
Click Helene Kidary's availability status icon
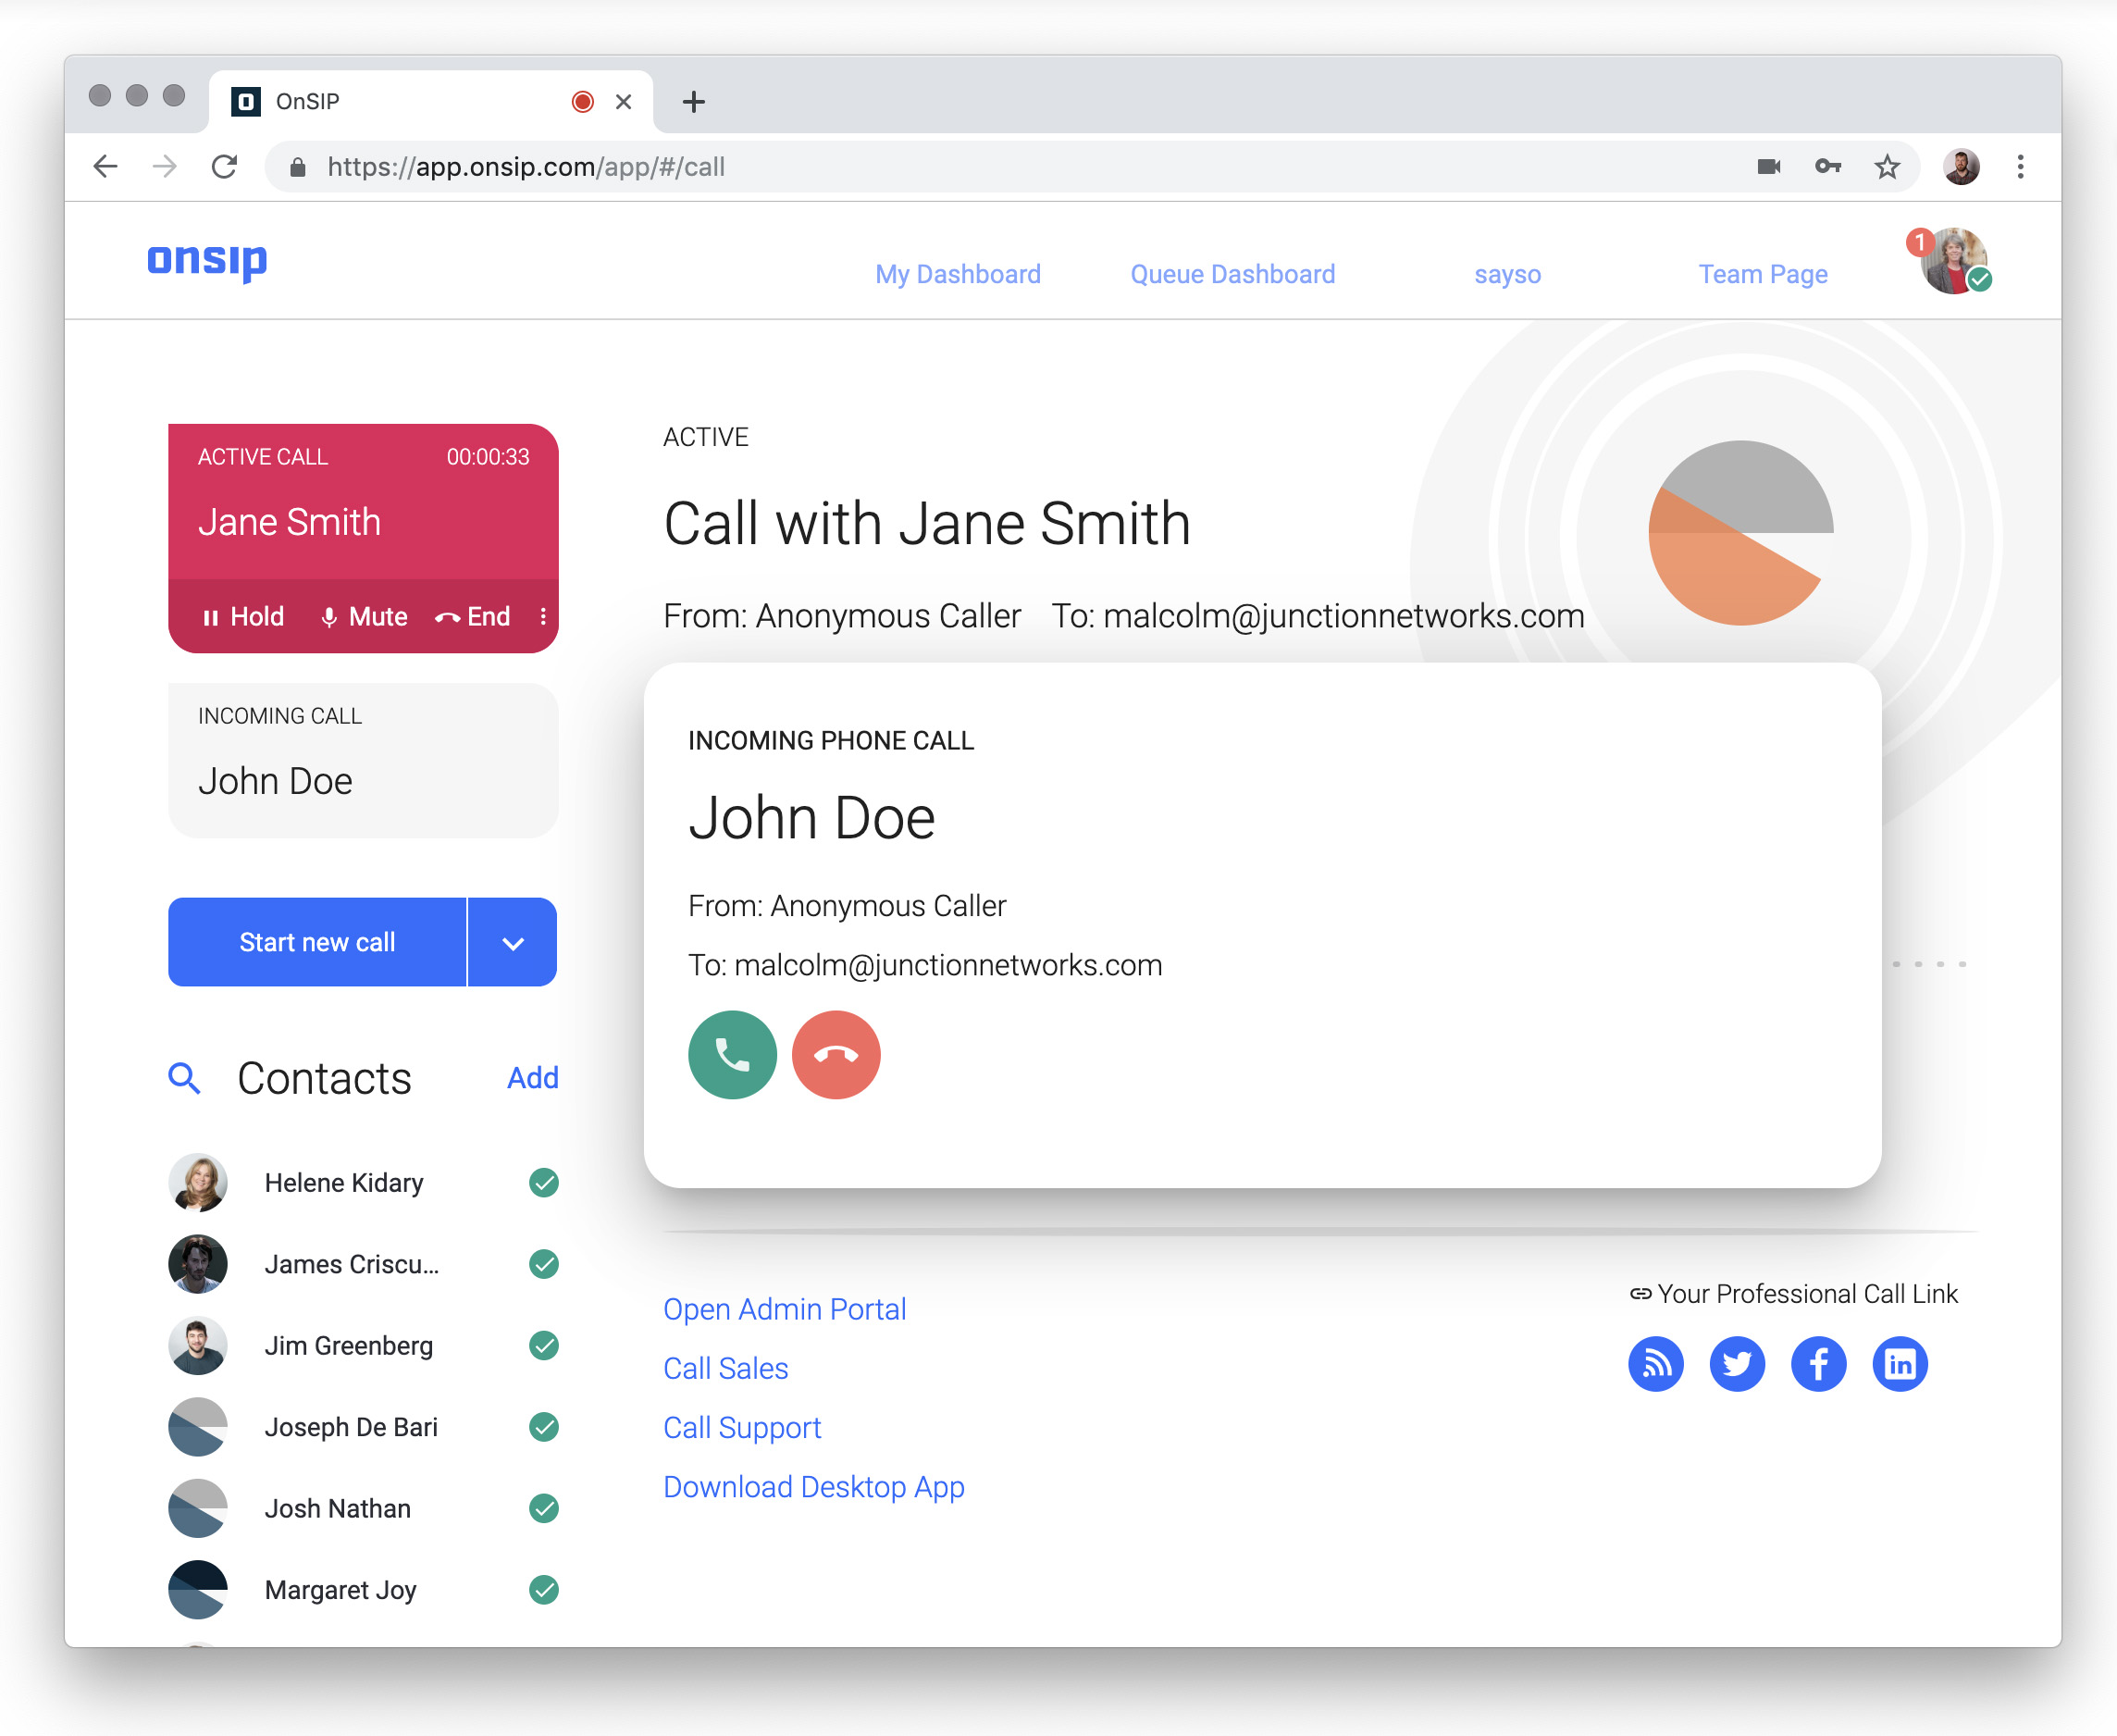pyautogui.click(x=544, y=1183)
